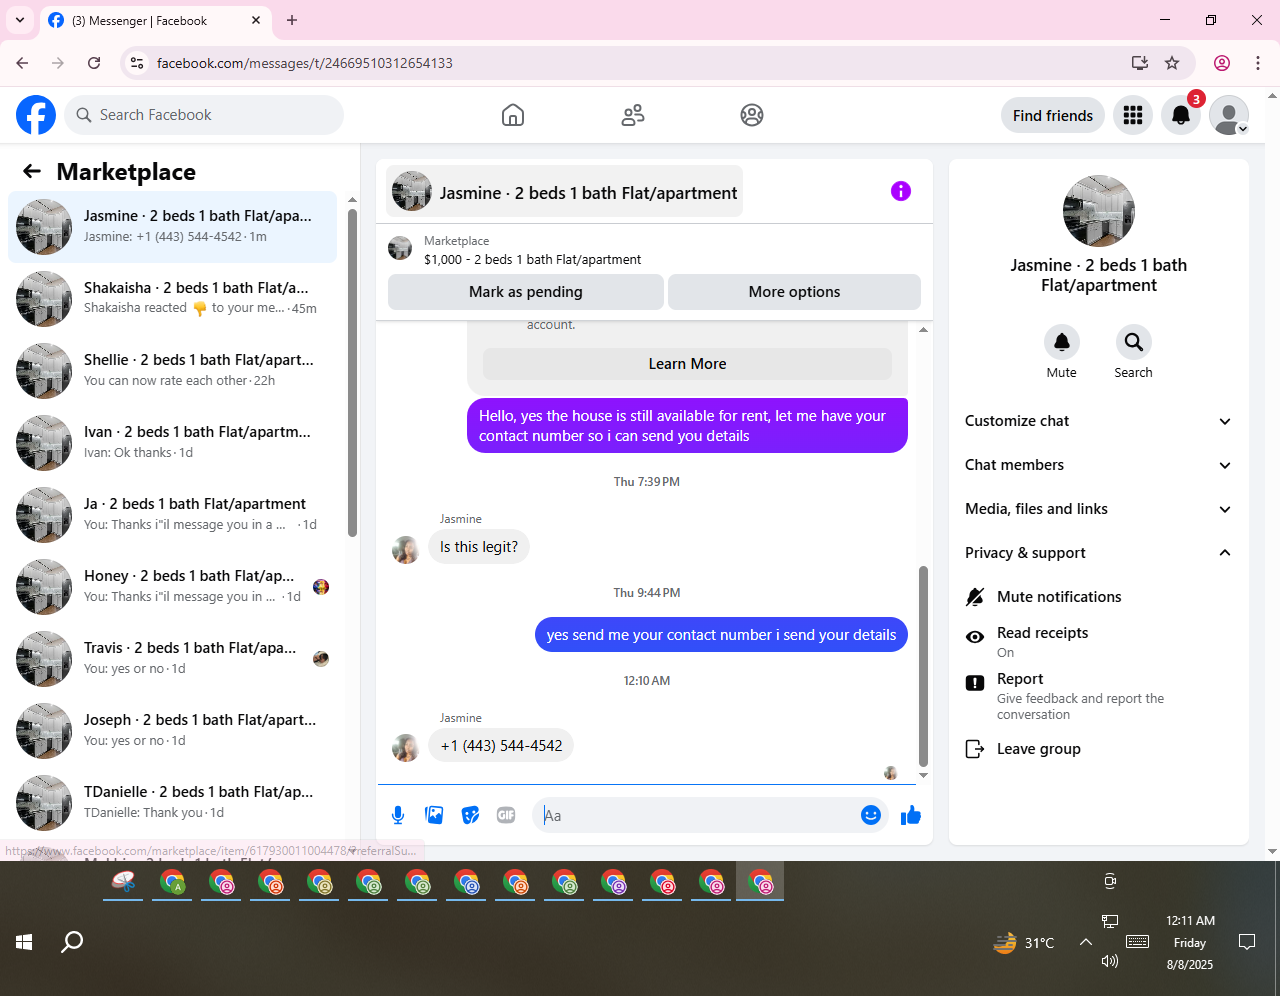Open the Marketplace listing $1,000 link
The height and width of the screenshot is (996, 1280).
pos(532,259)
